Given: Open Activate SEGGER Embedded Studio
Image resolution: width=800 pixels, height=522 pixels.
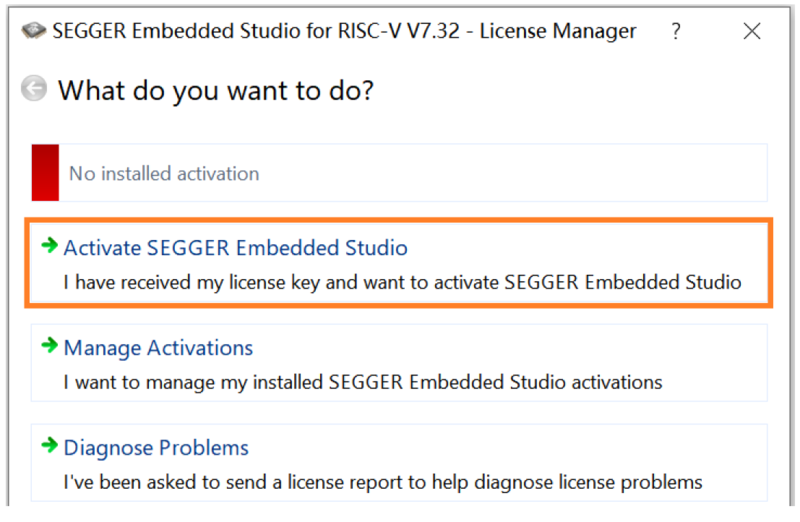Looking at the screenshot, I should pyautogui.click(x=235, y=247).
